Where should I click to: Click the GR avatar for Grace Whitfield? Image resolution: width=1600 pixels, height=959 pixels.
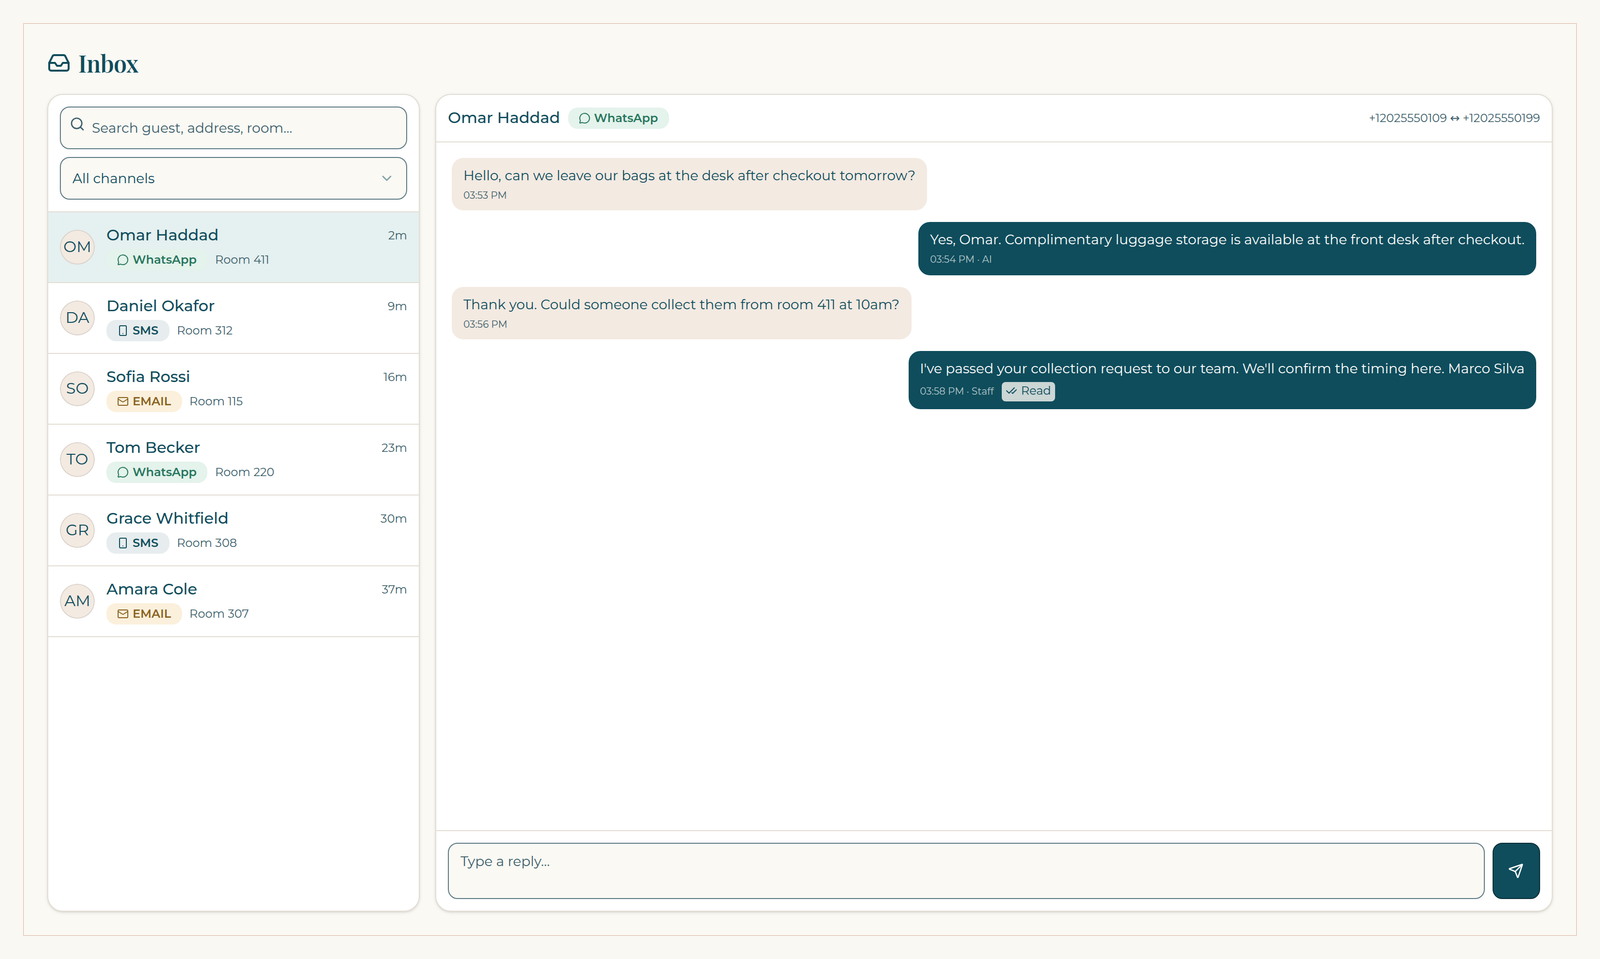[x=77, y=531]
